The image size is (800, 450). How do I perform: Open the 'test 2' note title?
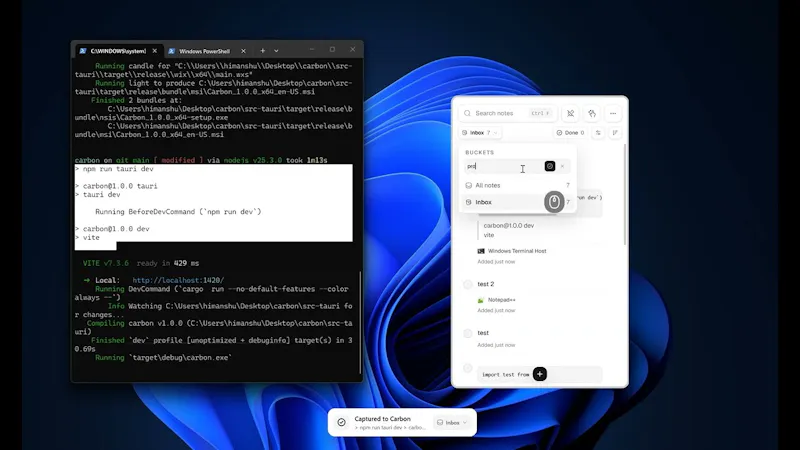click(x=486, y=284)
